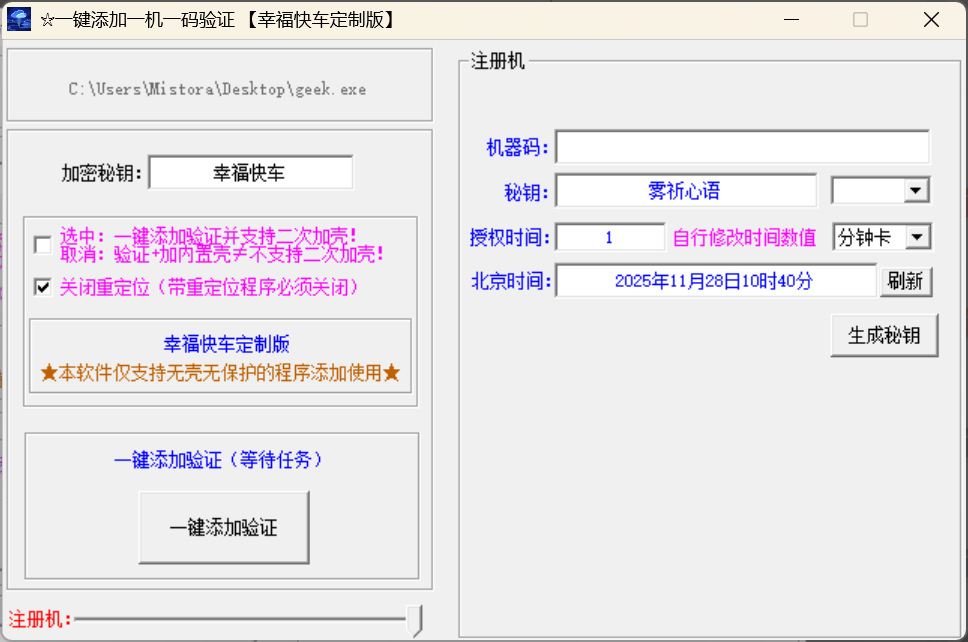This screenshot has width=968, height=642.
Task: Click inside the empty 机器码 input field
Action: [x=743, y=146]
